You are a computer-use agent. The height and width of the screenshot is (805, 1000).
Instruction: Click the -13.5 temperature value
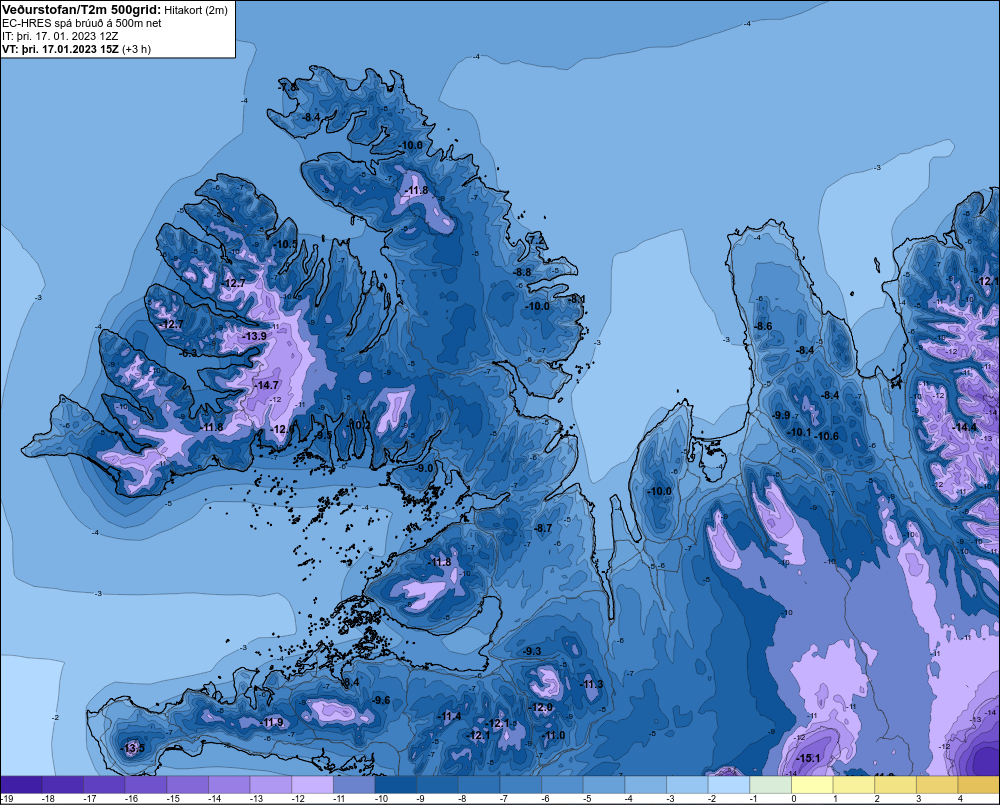pyautogui.click(x=133, y=748)
